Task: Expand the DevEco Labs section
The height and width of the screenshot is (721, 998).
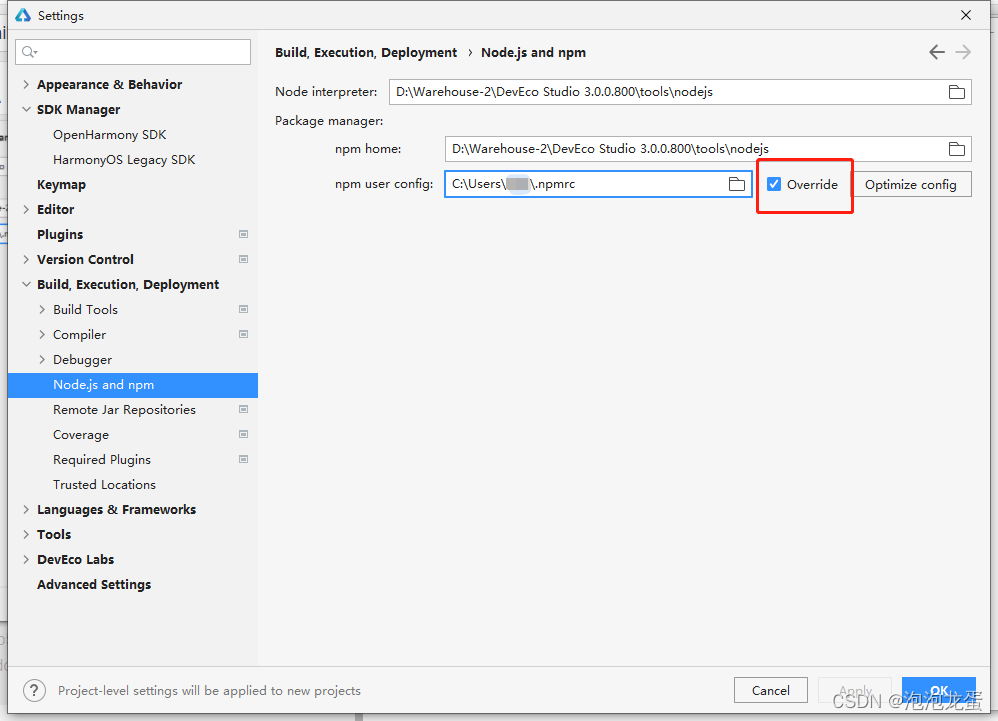Action: (26, 559)
